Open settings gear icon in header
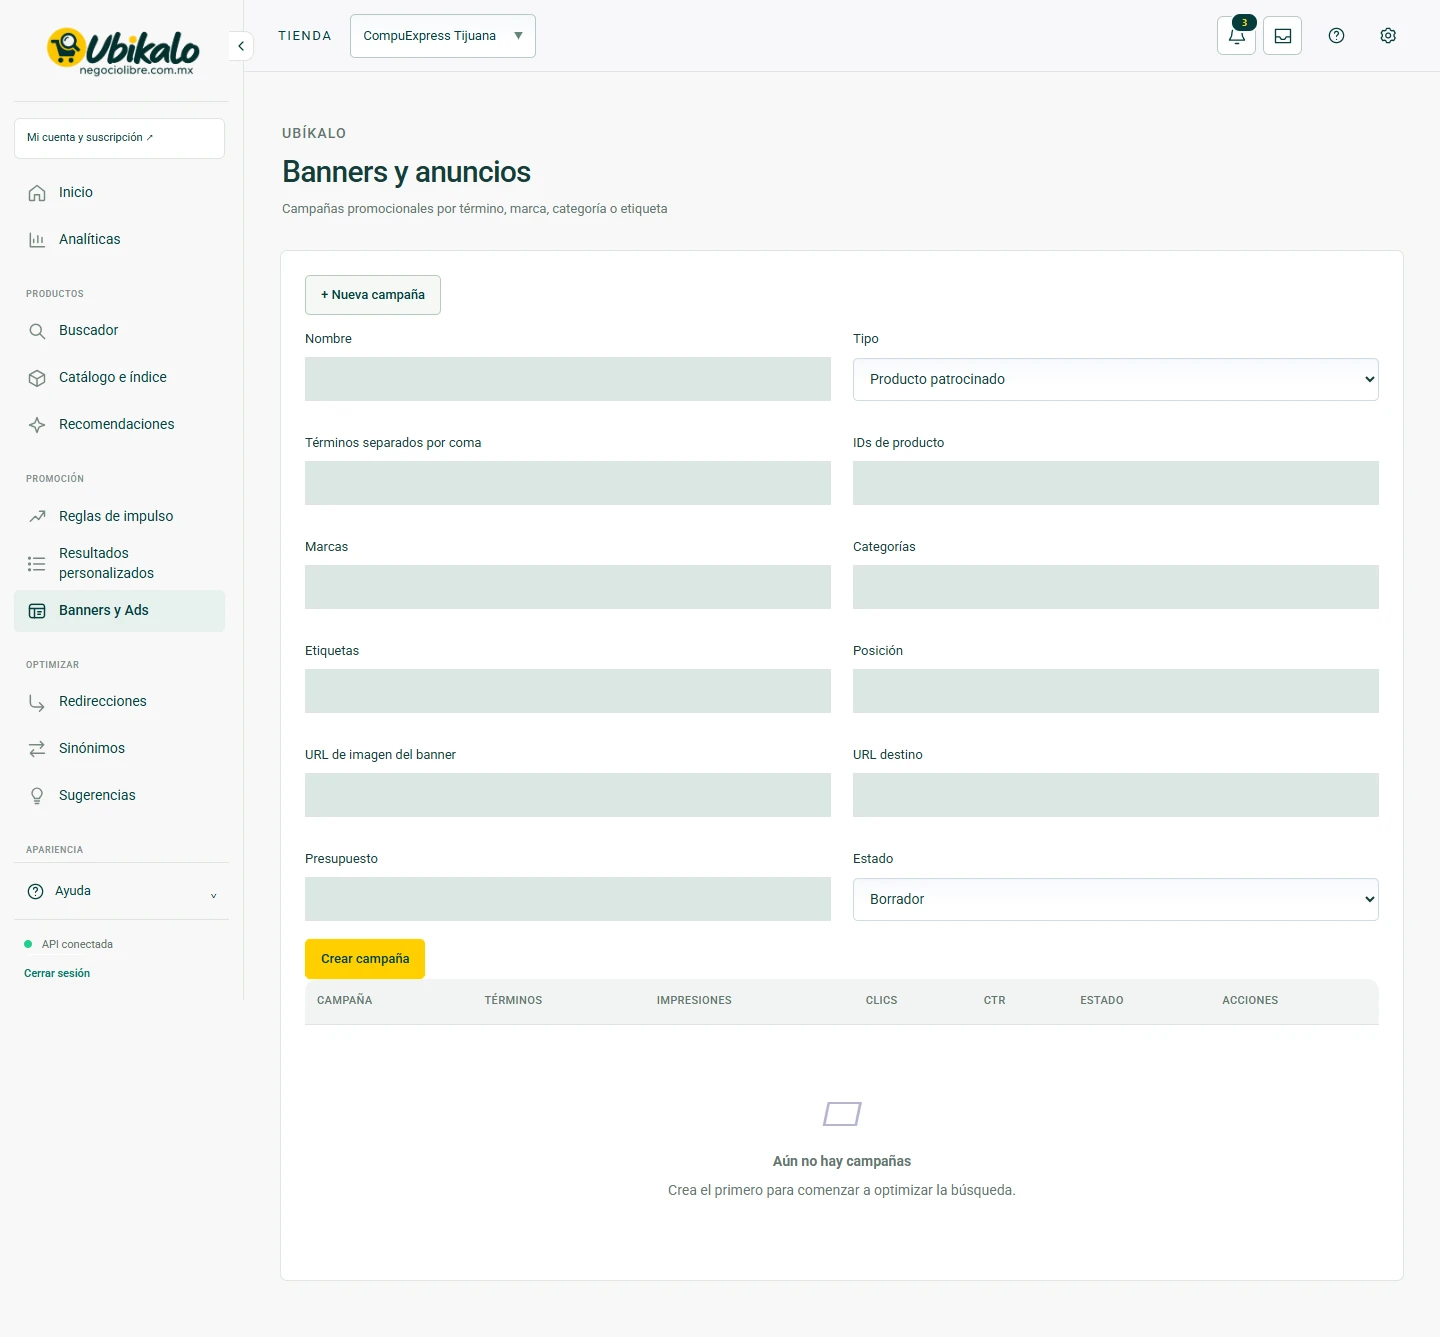Image resolution: width=1440 pixels, height=1337 pixels. [x=1388, y=36]
